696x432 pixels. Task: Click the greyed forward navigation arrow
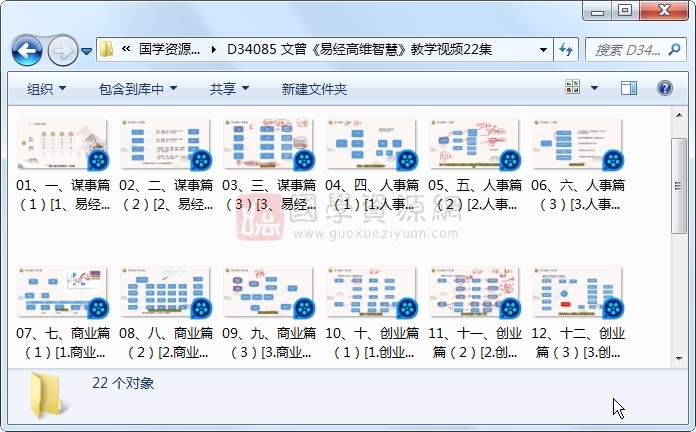click(x=63, y=51)
